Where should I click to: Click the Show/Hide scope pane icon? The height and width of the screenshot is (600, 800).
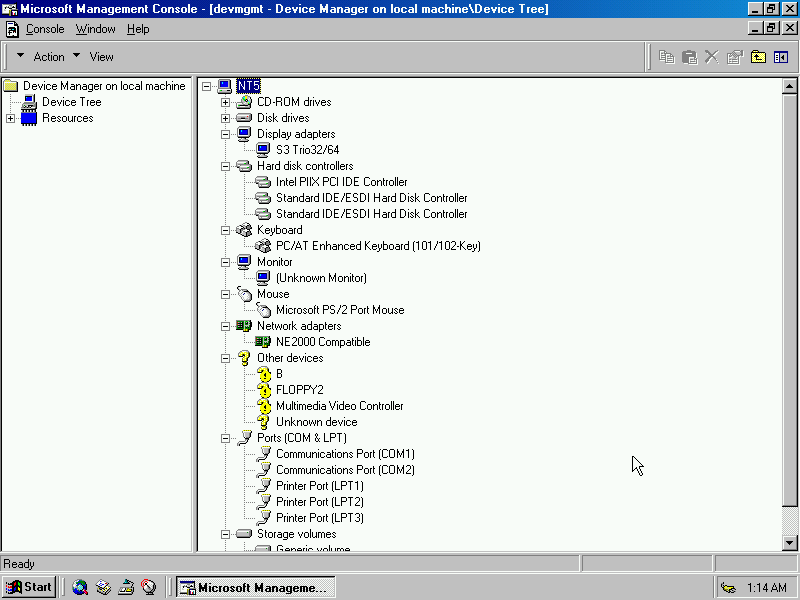[x=781, y=57]
